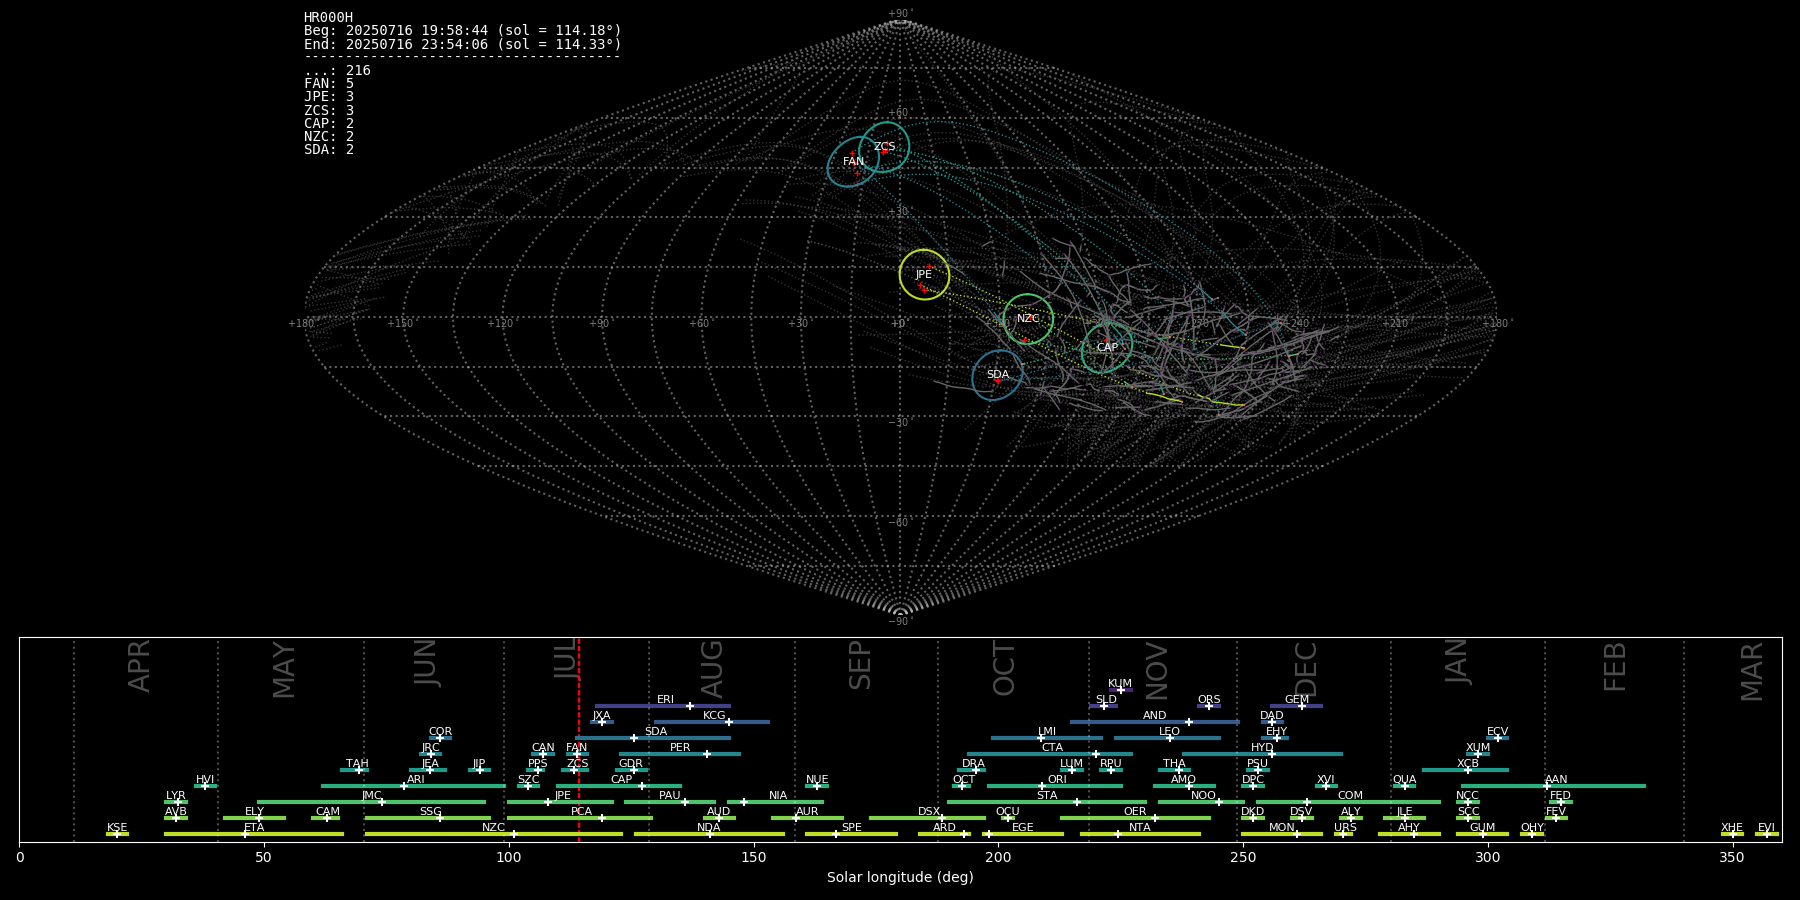Click the ORI shower bar in the timeline
Screen dimensions: 1800x900
(1055, 786)
